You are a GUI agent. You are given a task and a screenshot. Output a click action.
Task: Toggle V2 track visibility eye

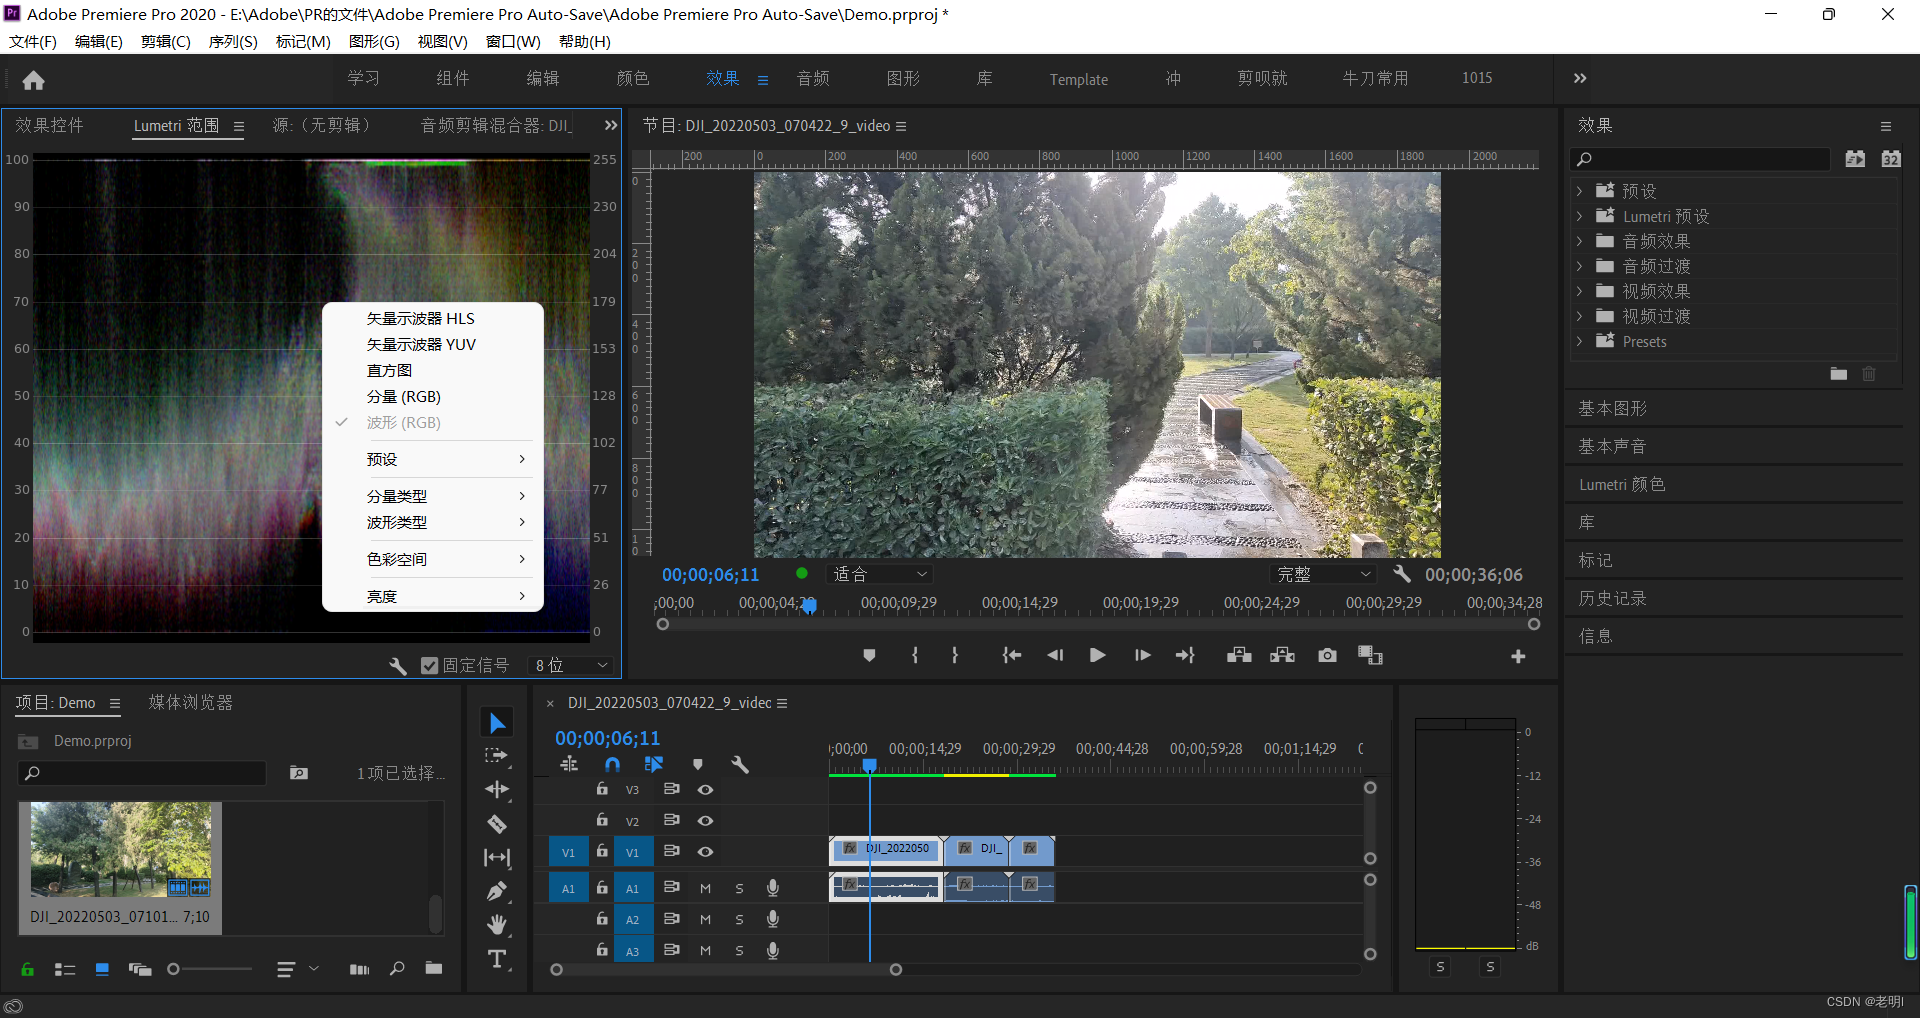705,821
